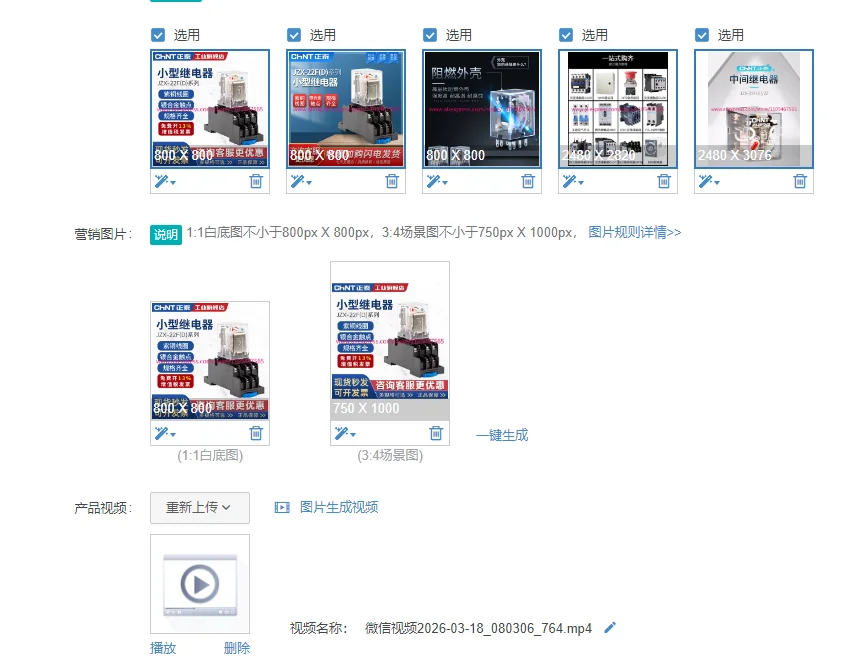Viewport: 863px width, 668px height.
Task: Delete the second JZX-22F product image
Action: 392,181
